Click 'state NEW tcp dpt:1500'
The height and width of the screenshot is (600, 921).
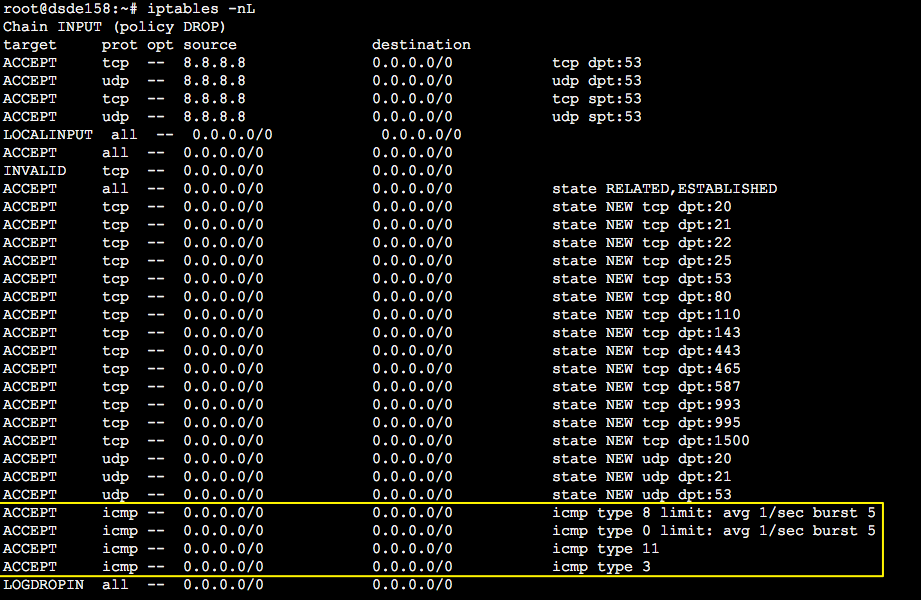point(651,441)
